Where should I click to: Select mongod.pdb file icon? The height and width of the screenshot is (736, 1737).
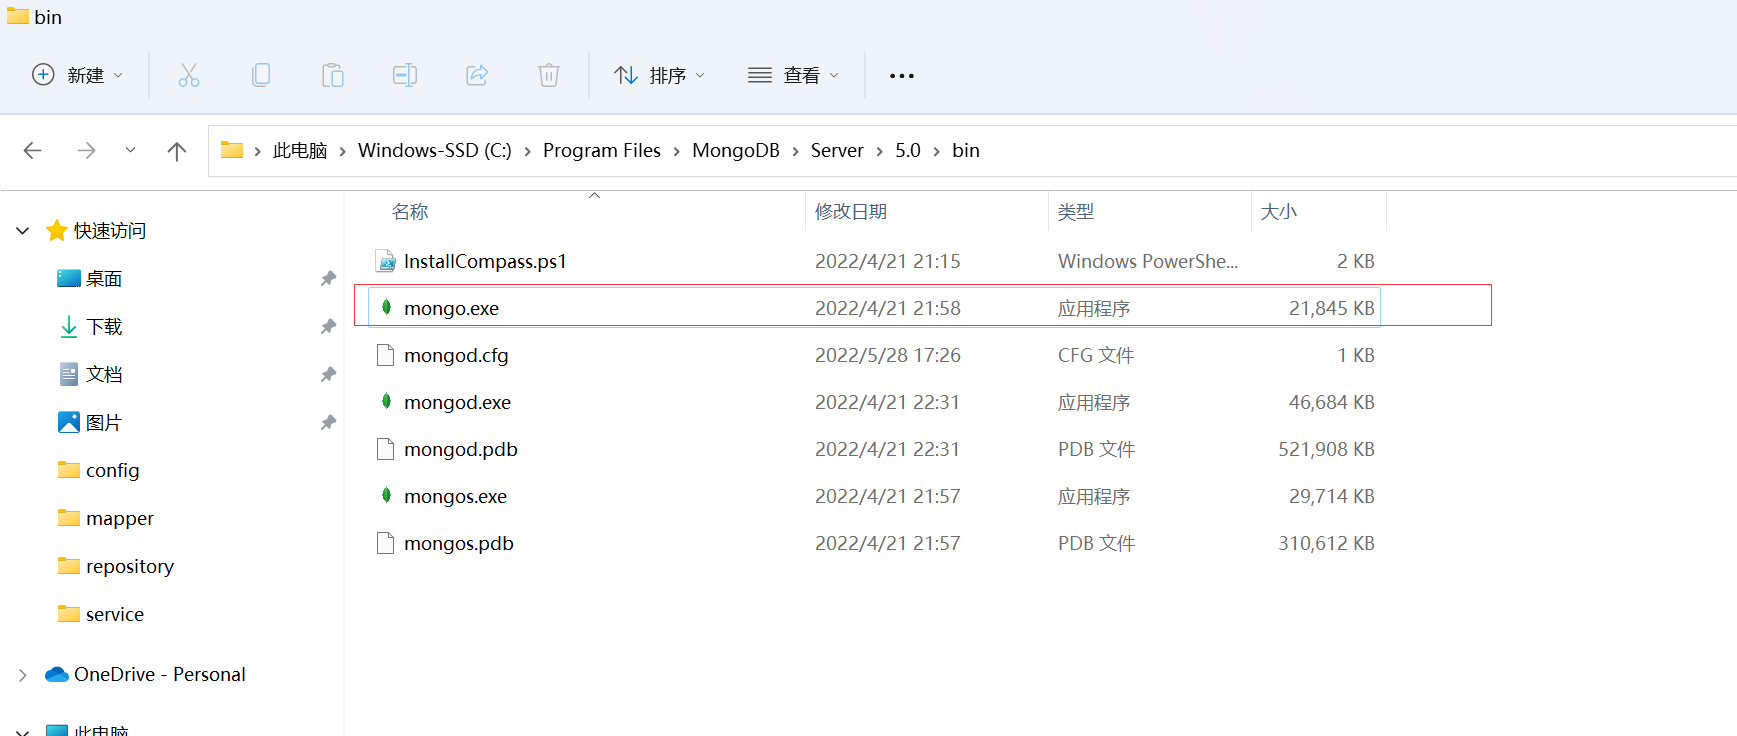pos(385,449)
